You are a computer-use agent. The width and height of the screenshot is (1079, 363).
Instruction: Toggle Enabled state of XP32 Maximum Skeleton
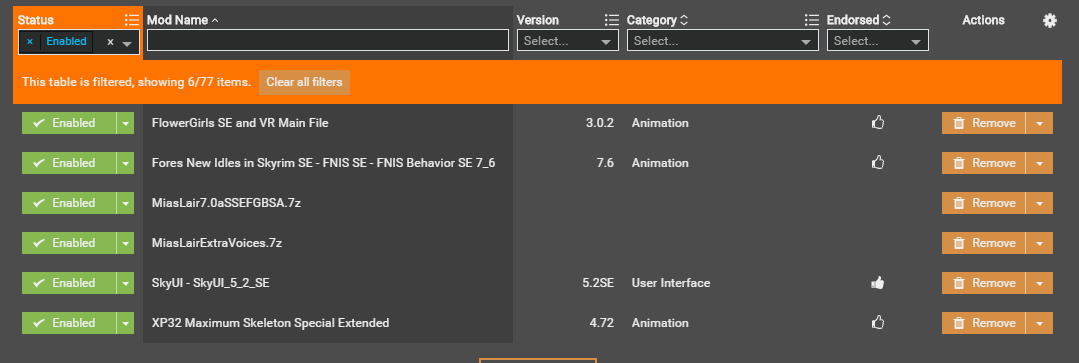(x=69, y=322)
